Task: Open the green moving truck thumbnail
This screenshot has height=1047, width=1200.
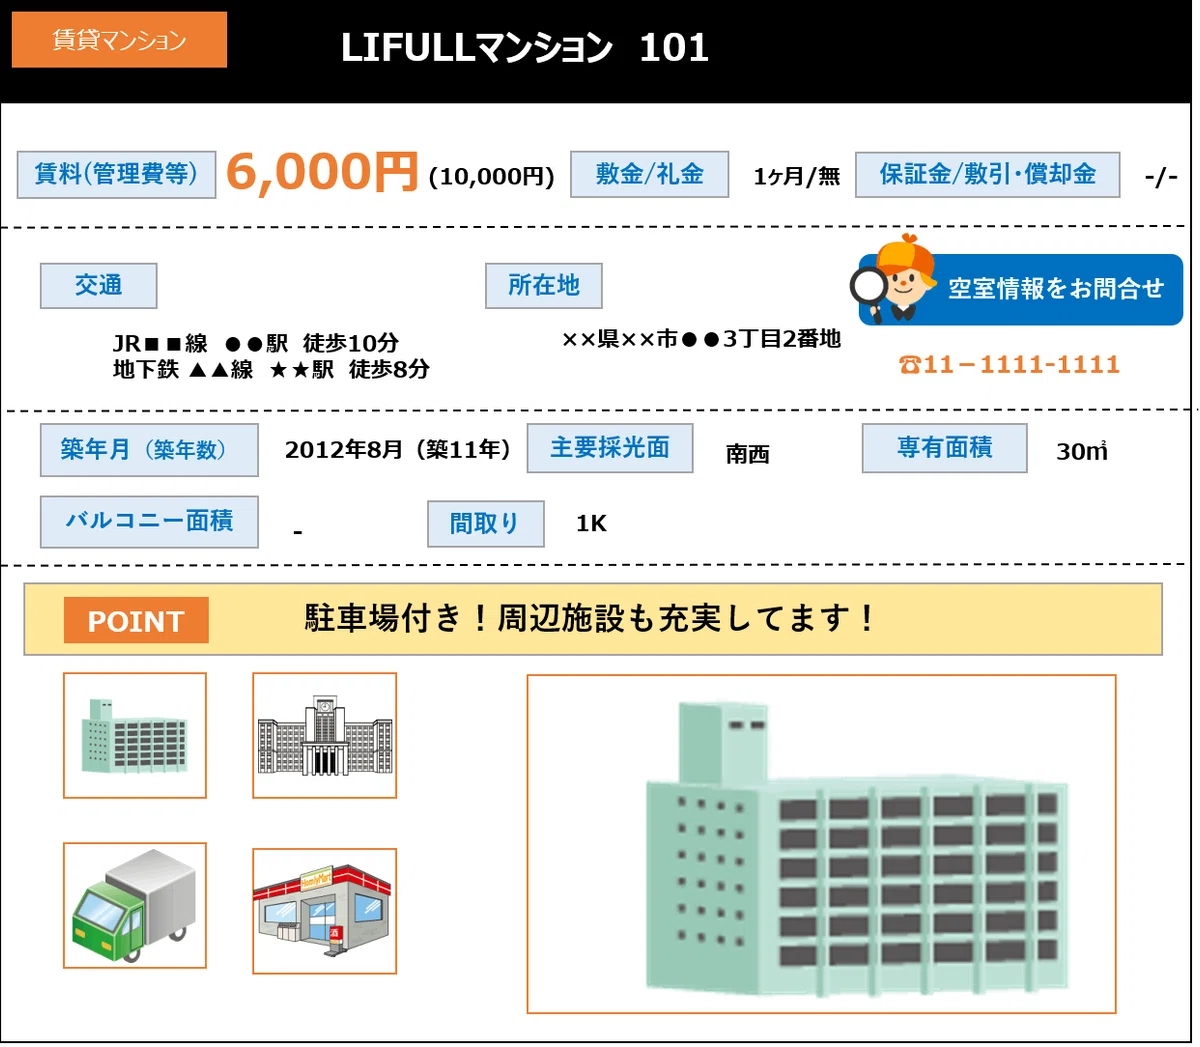Action: click(135, 905)
